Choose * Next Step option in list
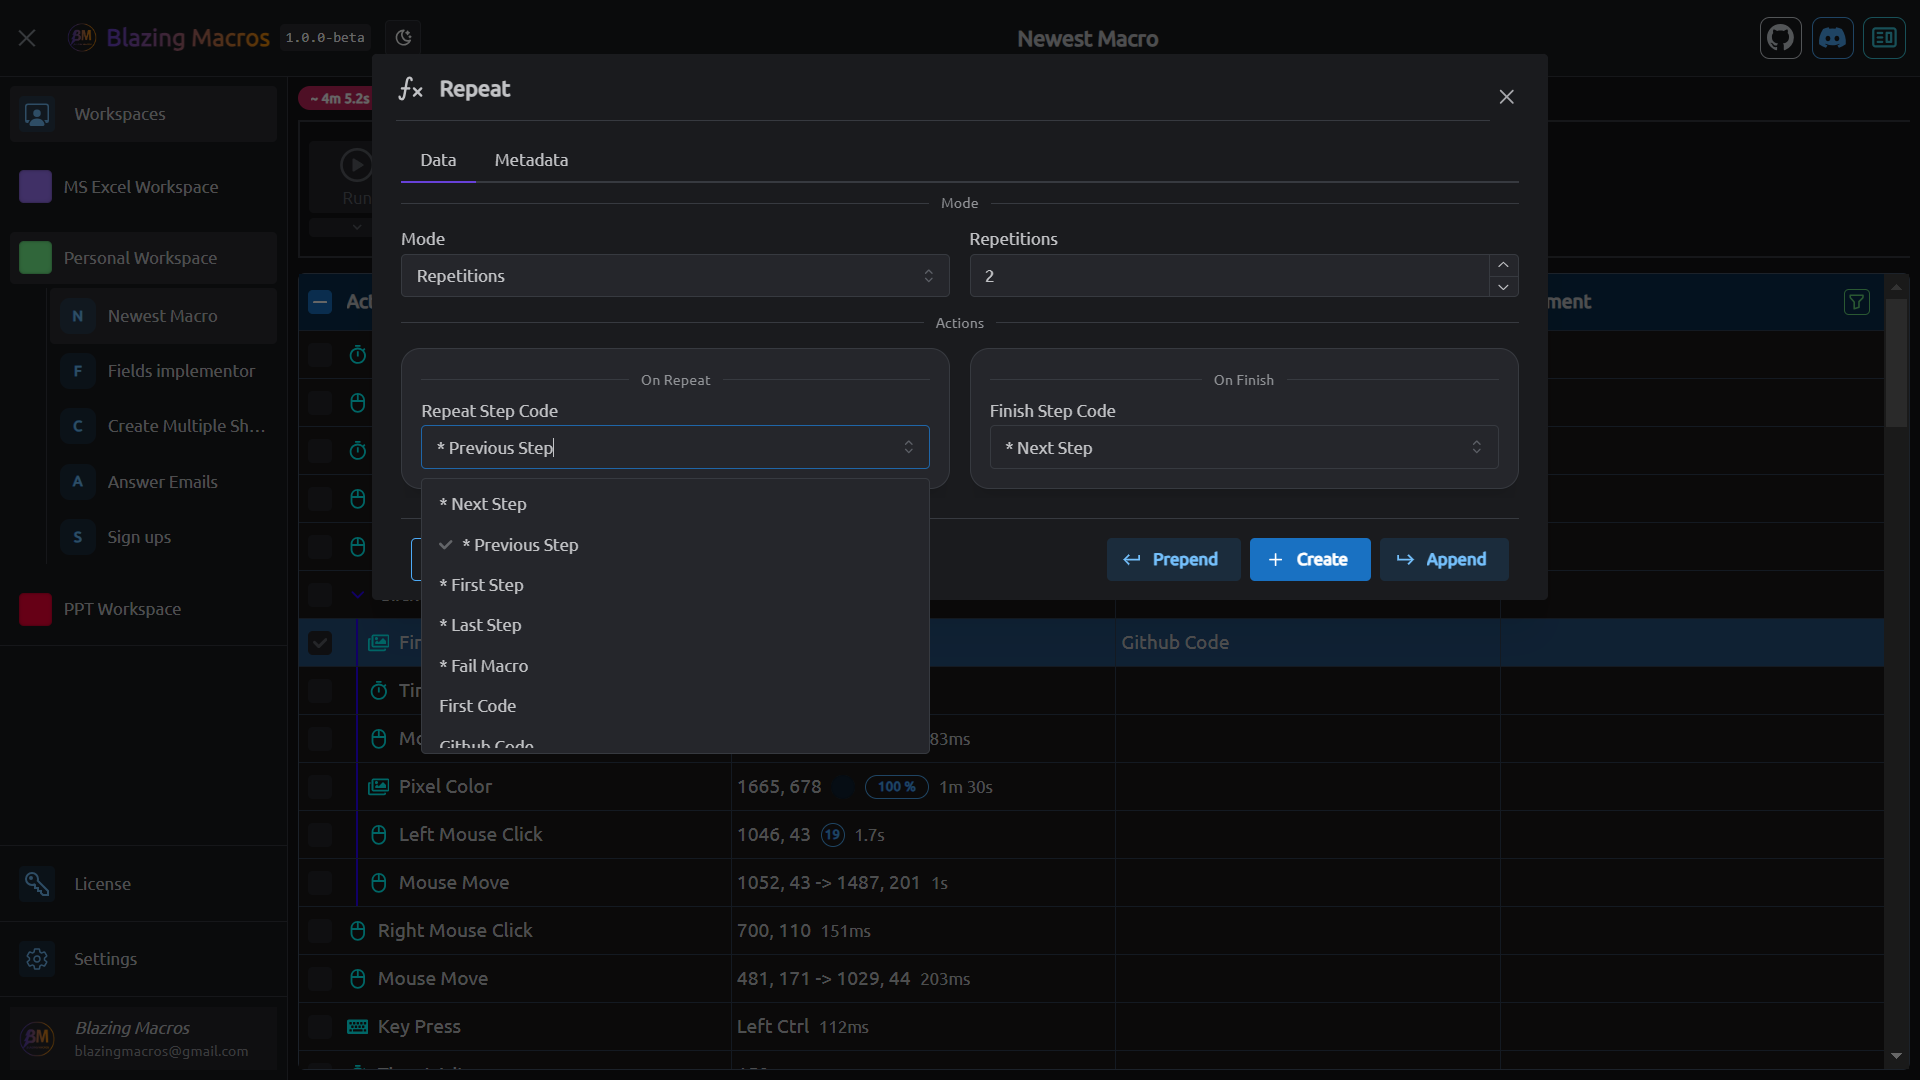This screenshot has width=1920, height=1080. point(675,504)
